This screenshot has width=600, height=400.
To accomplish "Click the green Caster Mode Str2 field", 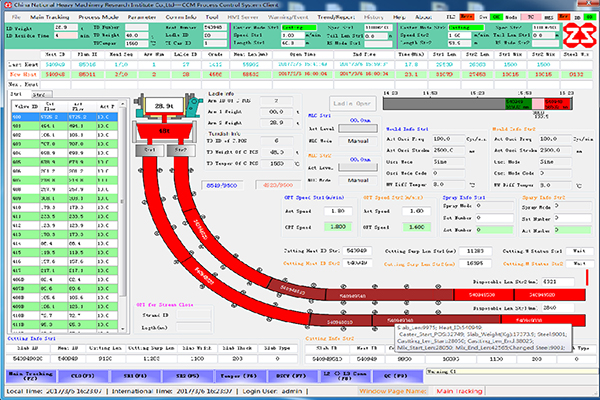I will (x=466, y=28).
